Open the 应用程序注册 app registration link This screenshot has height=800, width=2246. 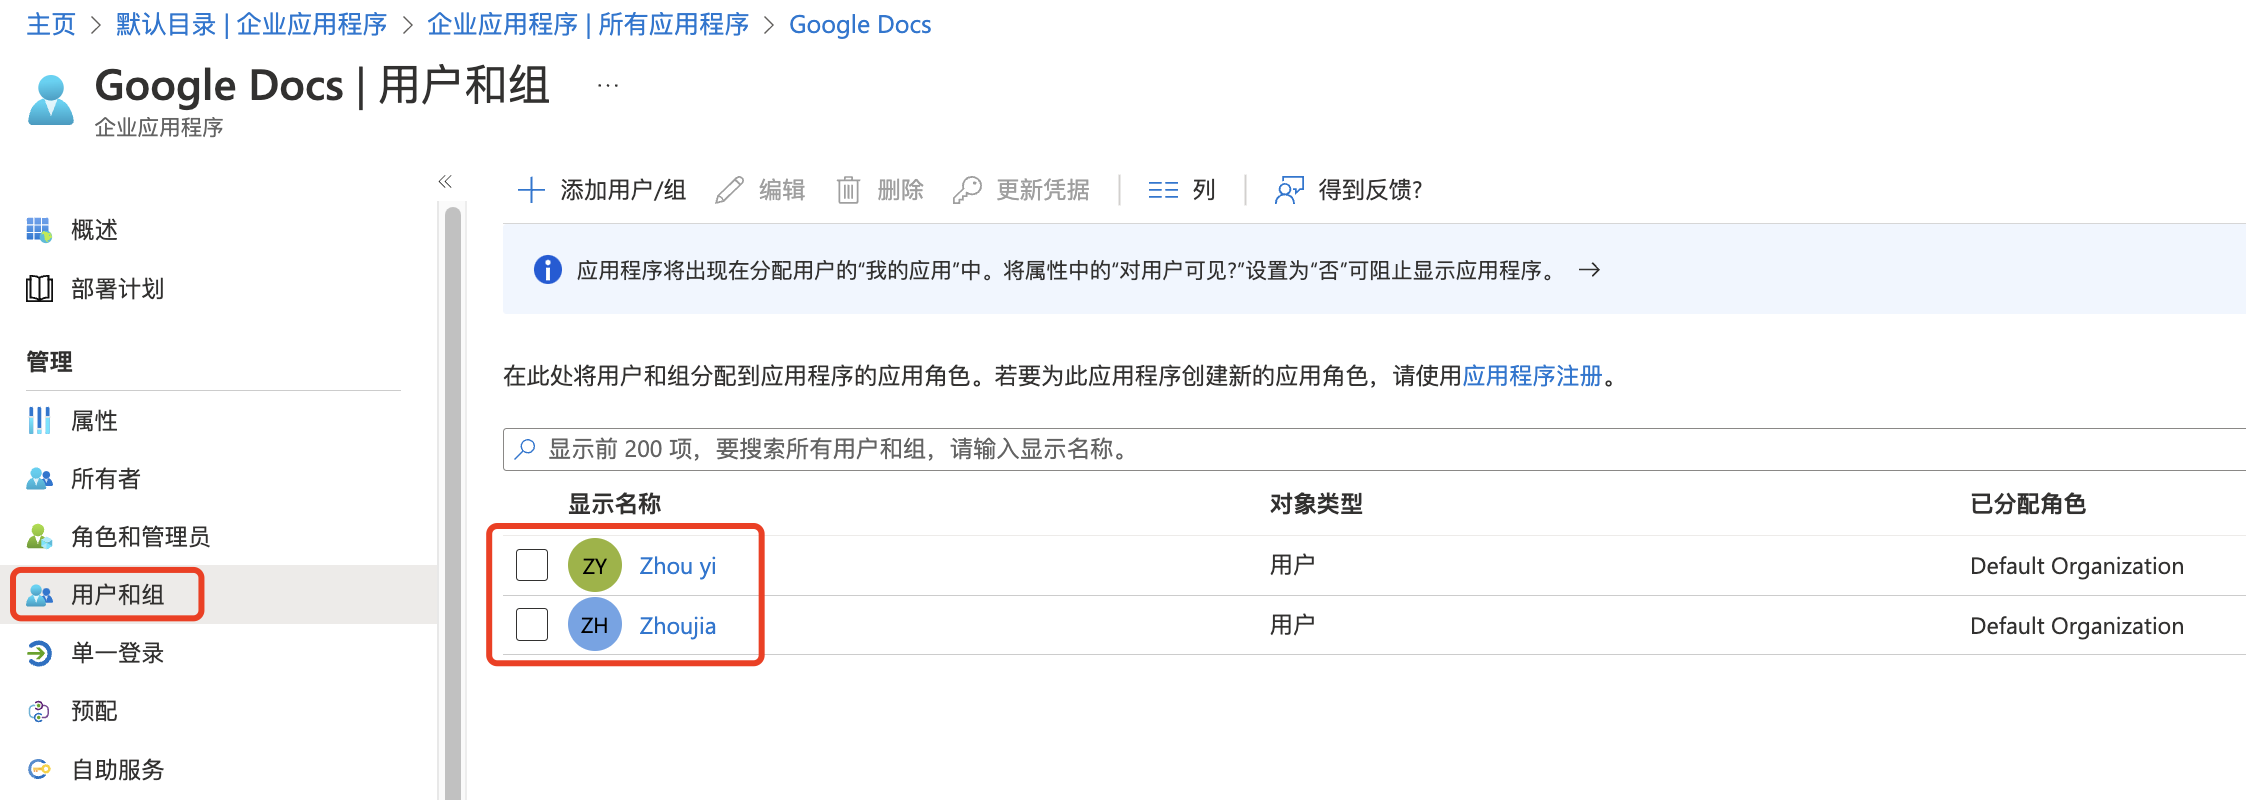click(1532, 376)
